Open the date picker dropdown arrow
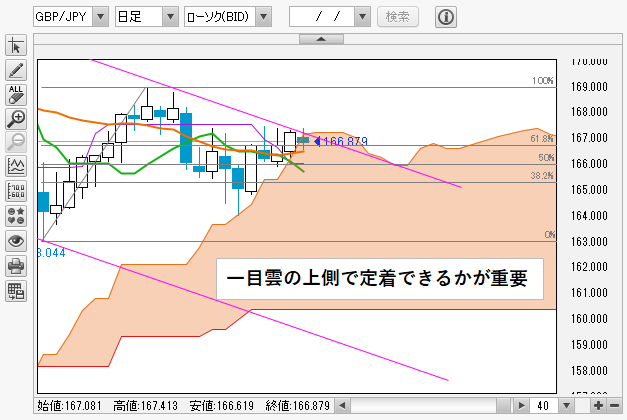 pyautogui.click(x=362, y=17)
